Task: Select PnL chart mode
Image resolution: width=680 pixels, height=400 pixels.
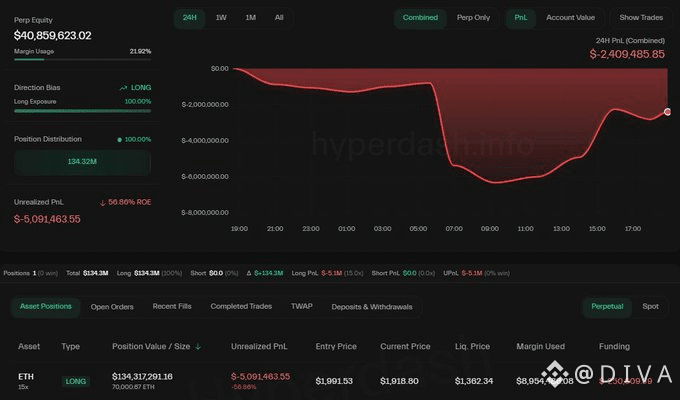Action: click(521, 18)
